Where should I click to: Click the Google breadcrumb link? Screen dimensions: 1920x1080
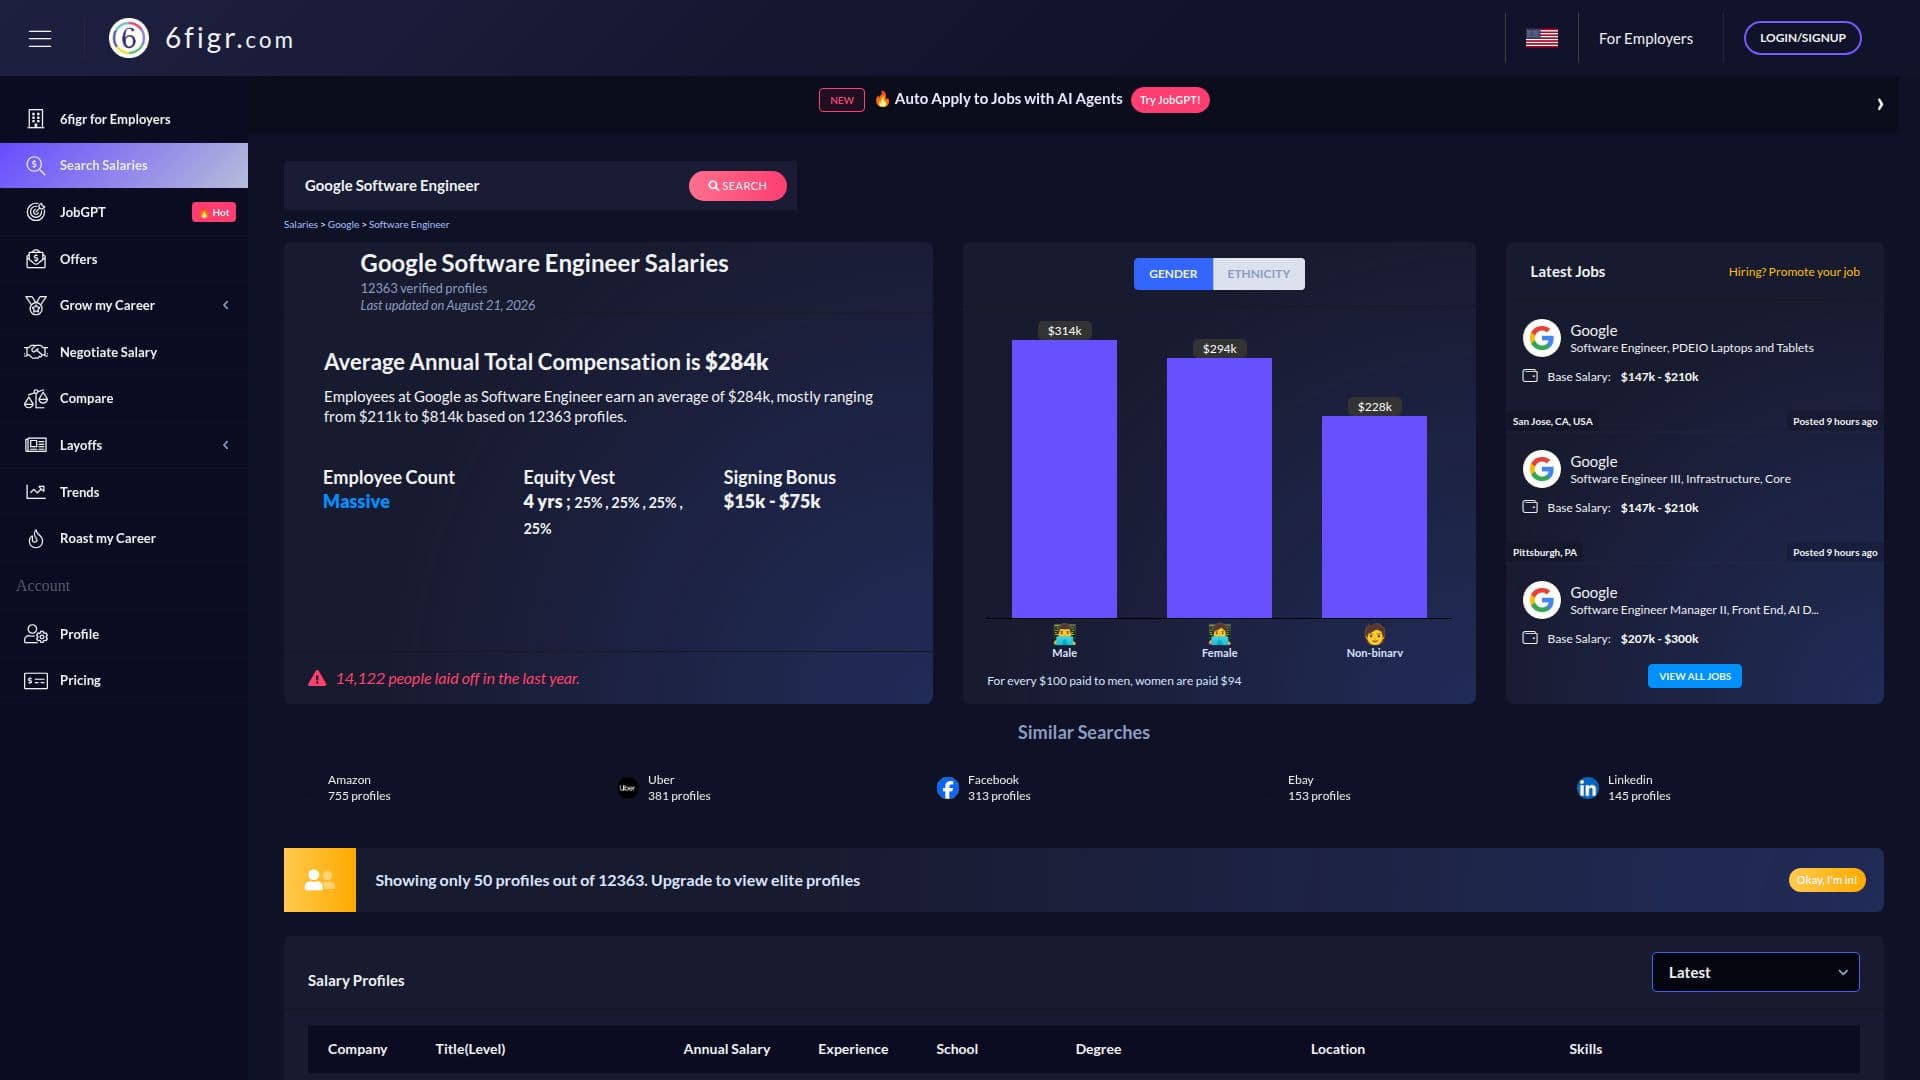(343, 224)
